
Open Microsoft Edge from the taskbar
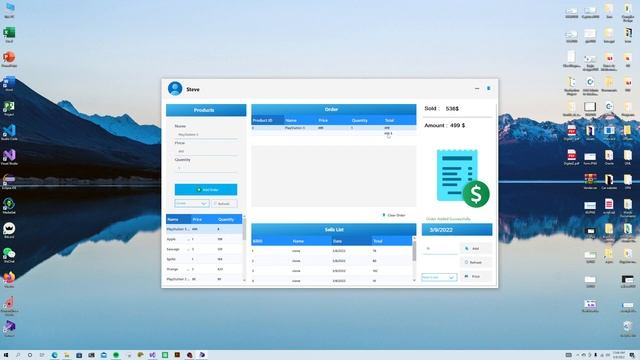(54, 355)
